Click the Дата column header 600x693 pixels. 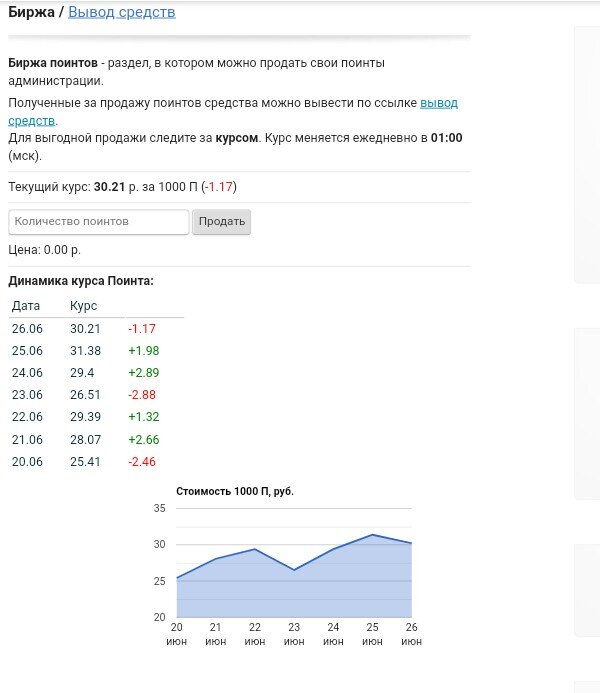click(26, 306)
